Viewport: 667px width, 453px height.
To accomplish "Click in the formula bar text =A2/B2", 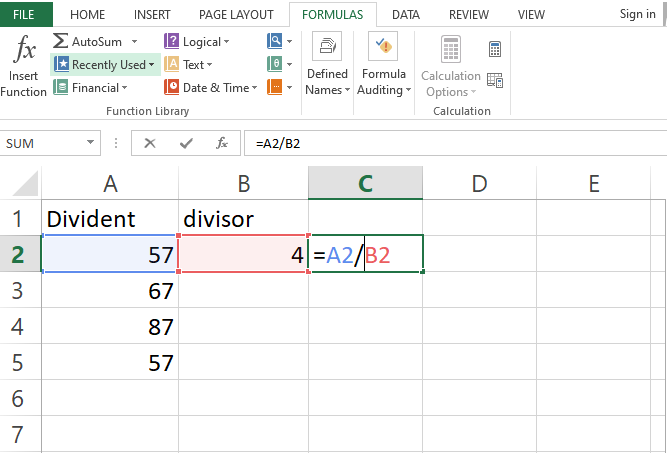I will 278,144.
